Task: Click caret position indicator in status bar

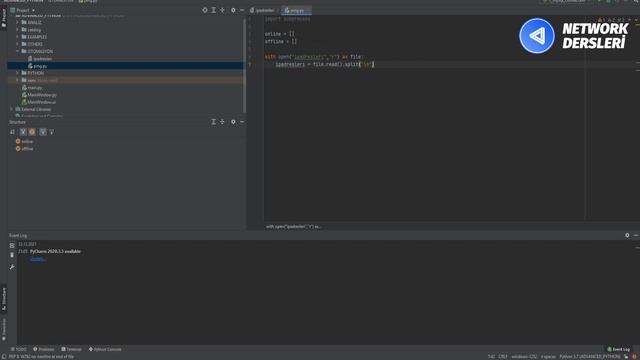Action: (491, 357)
